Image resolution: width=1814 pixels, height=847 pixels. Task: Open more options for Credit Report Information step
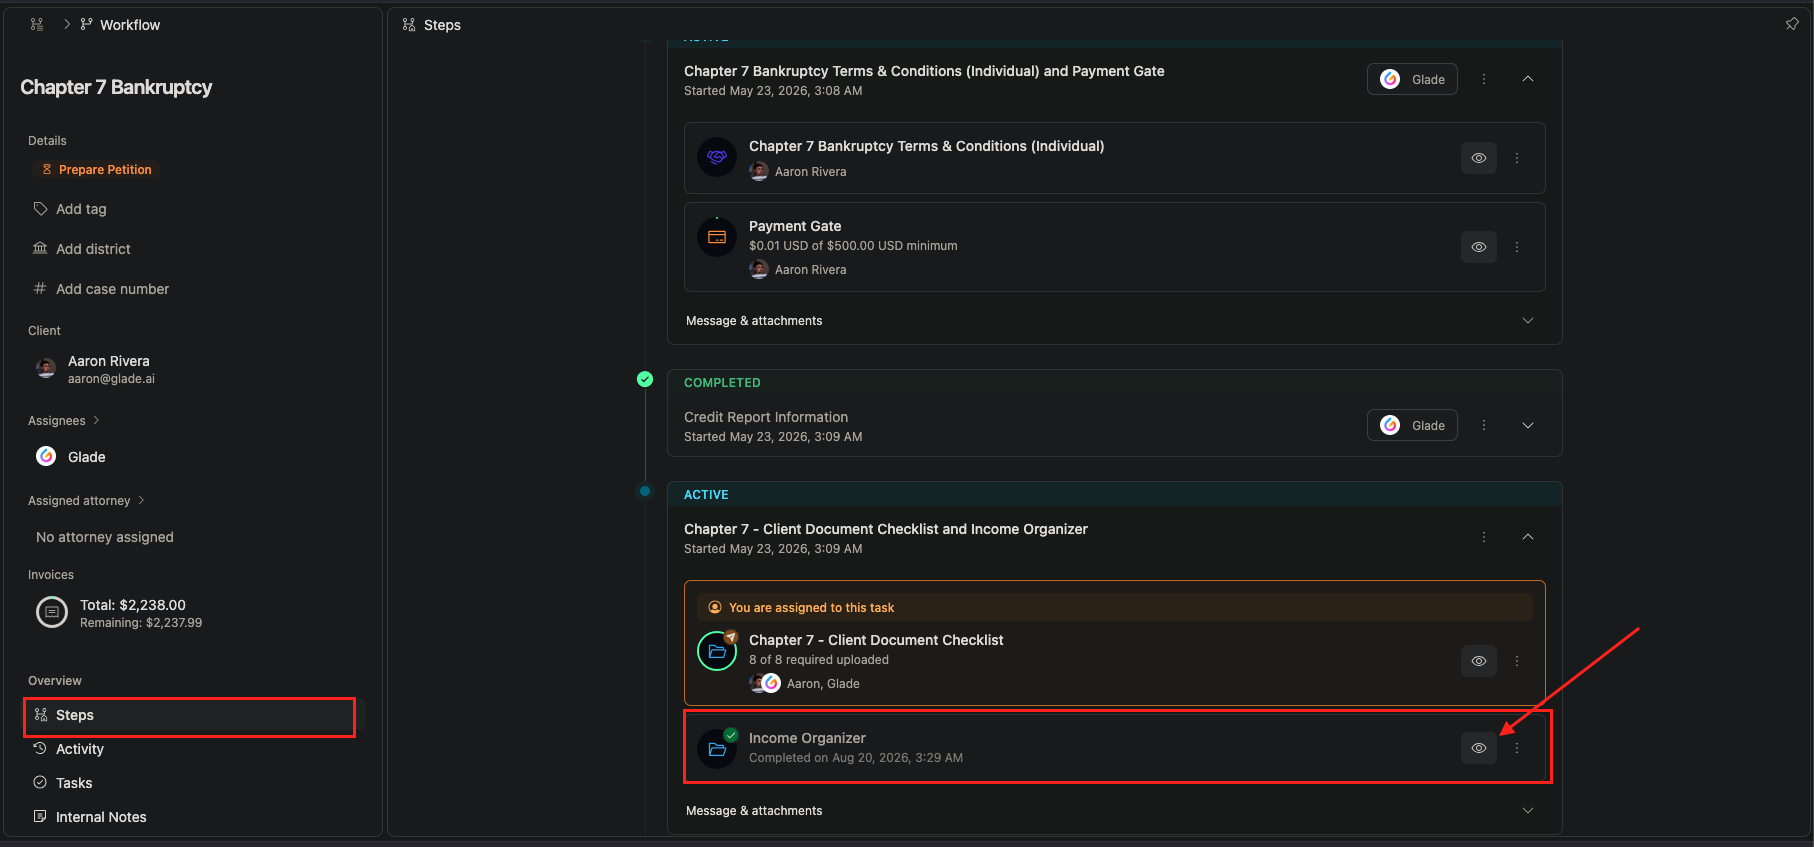point(1484,425)
